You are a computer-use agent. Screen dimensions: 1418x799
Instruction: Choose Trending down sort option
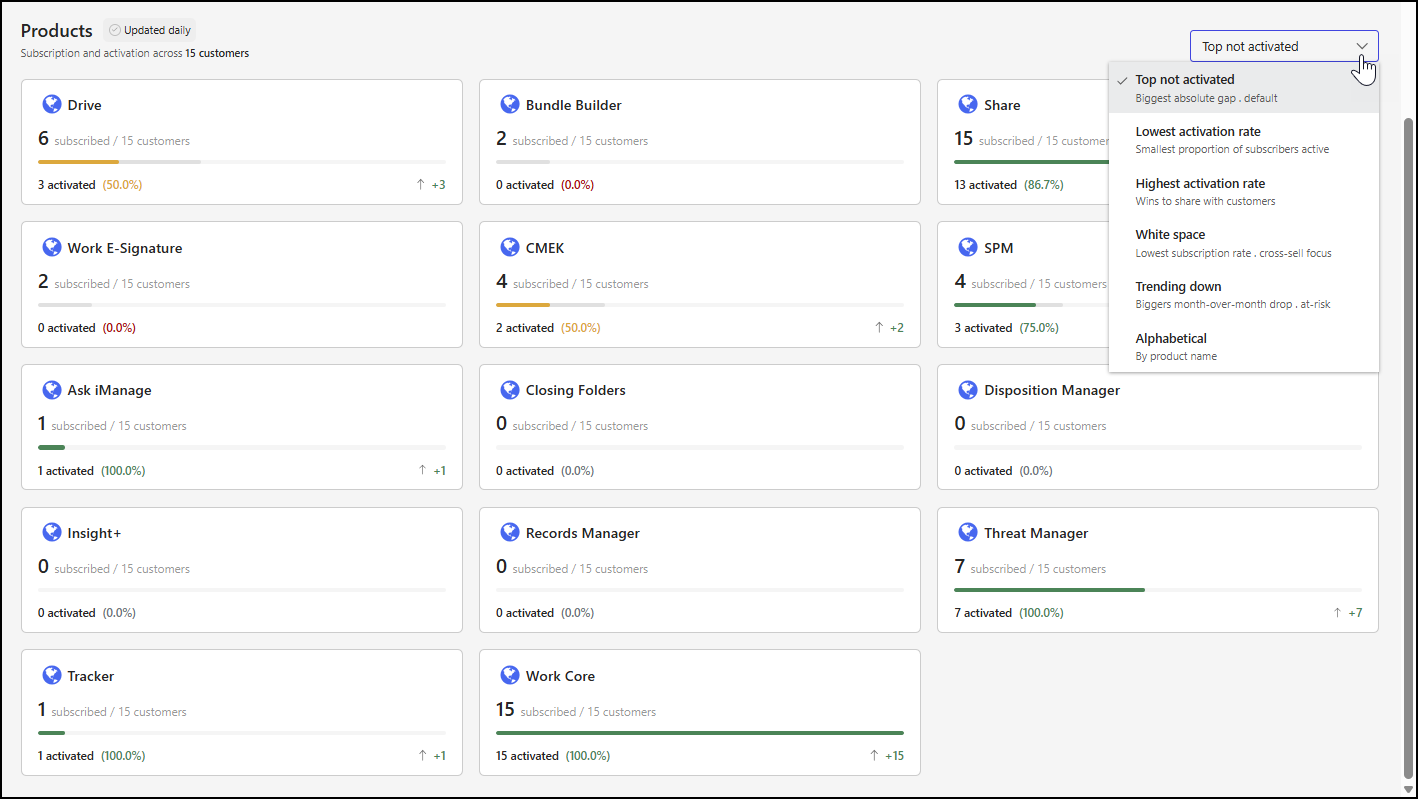(1244, 295)
